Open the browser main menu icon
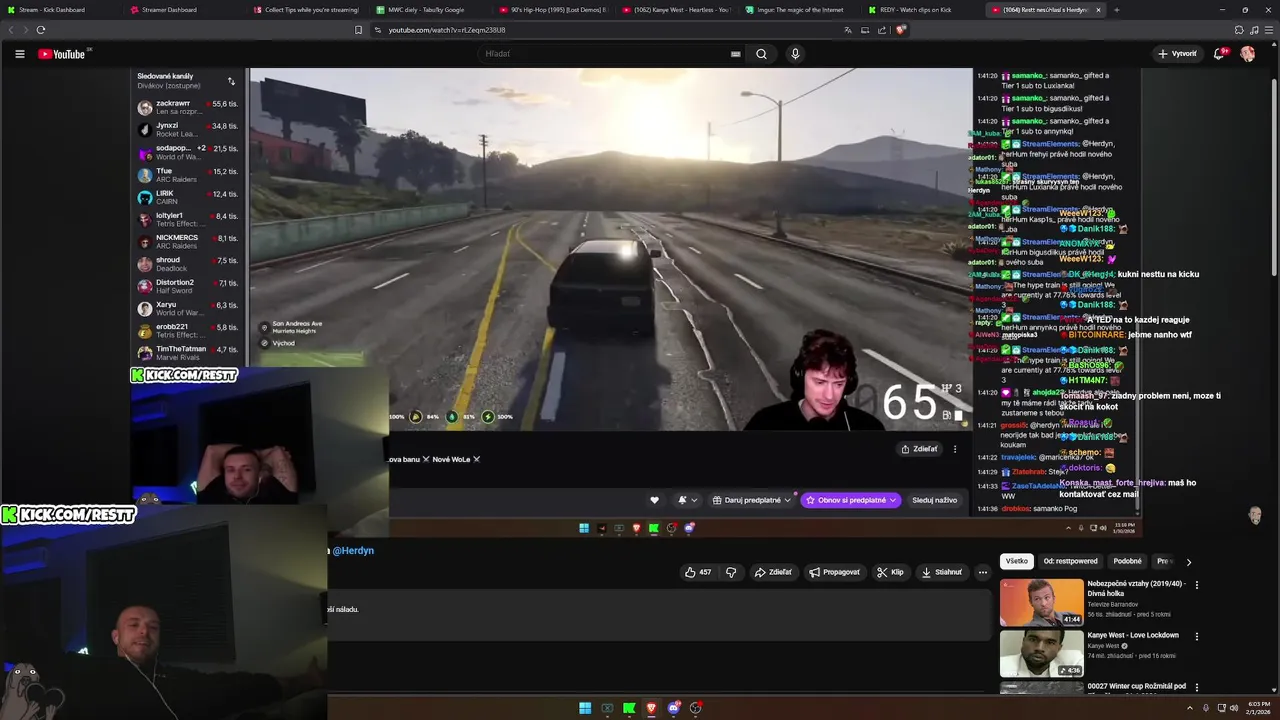The width and height of the screenshot is (1280, 720). 1269,30
